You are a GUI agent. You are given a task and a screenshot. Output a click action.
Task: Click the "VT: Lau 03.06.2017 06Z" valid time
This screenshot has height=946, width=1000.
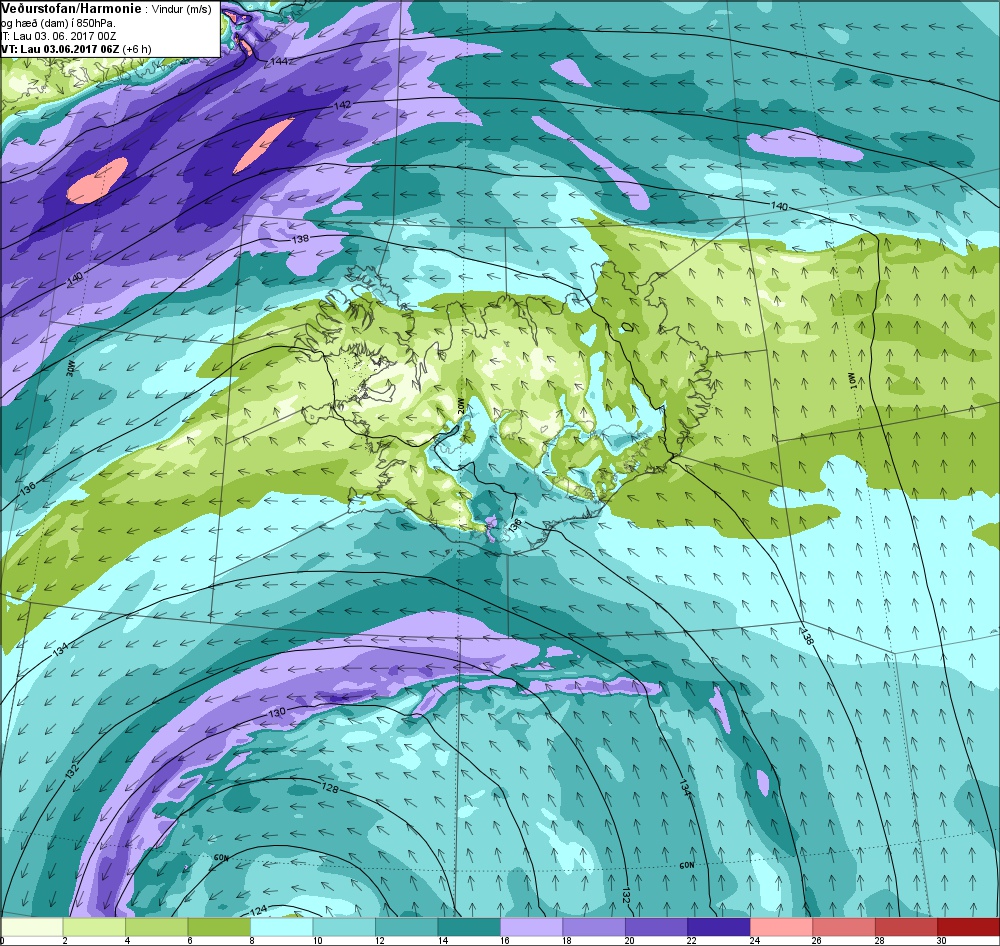[60, 49]
